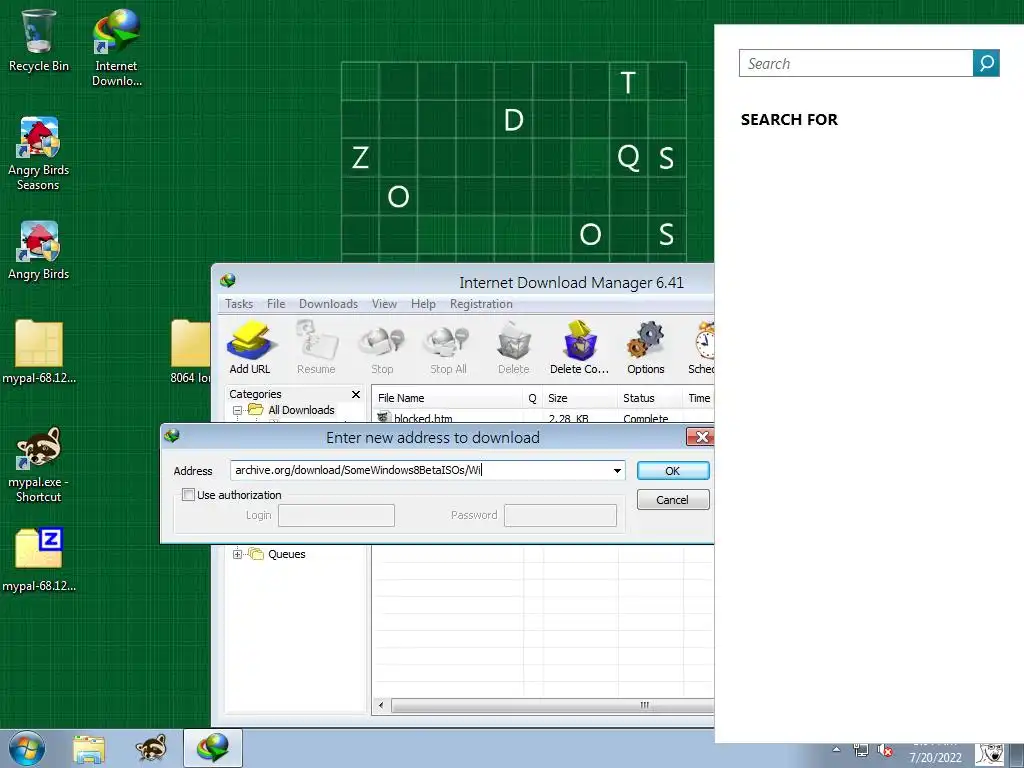Select the blocked.htm download row

click(543, 418)
